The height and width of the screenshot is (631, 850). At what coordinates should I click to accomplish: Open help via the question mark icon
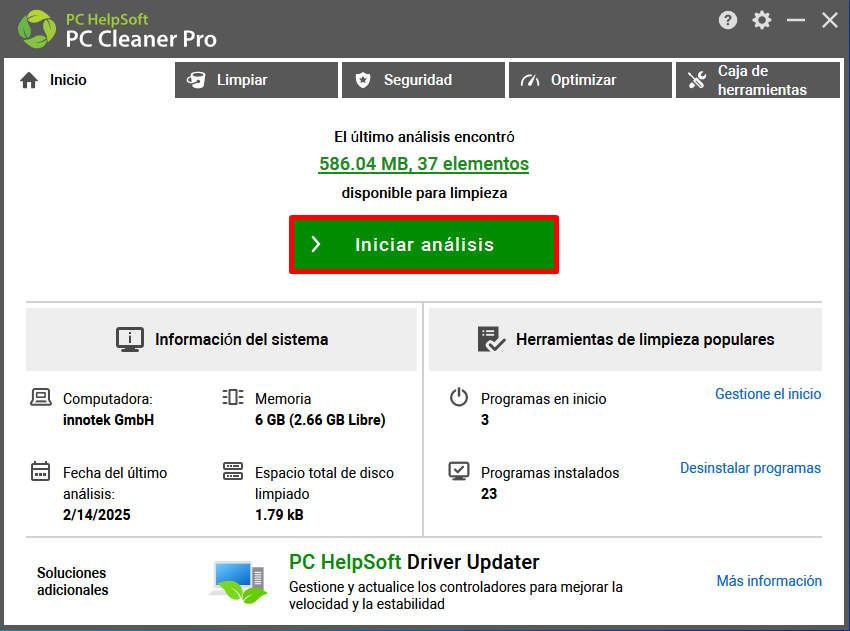coord(727,21)
